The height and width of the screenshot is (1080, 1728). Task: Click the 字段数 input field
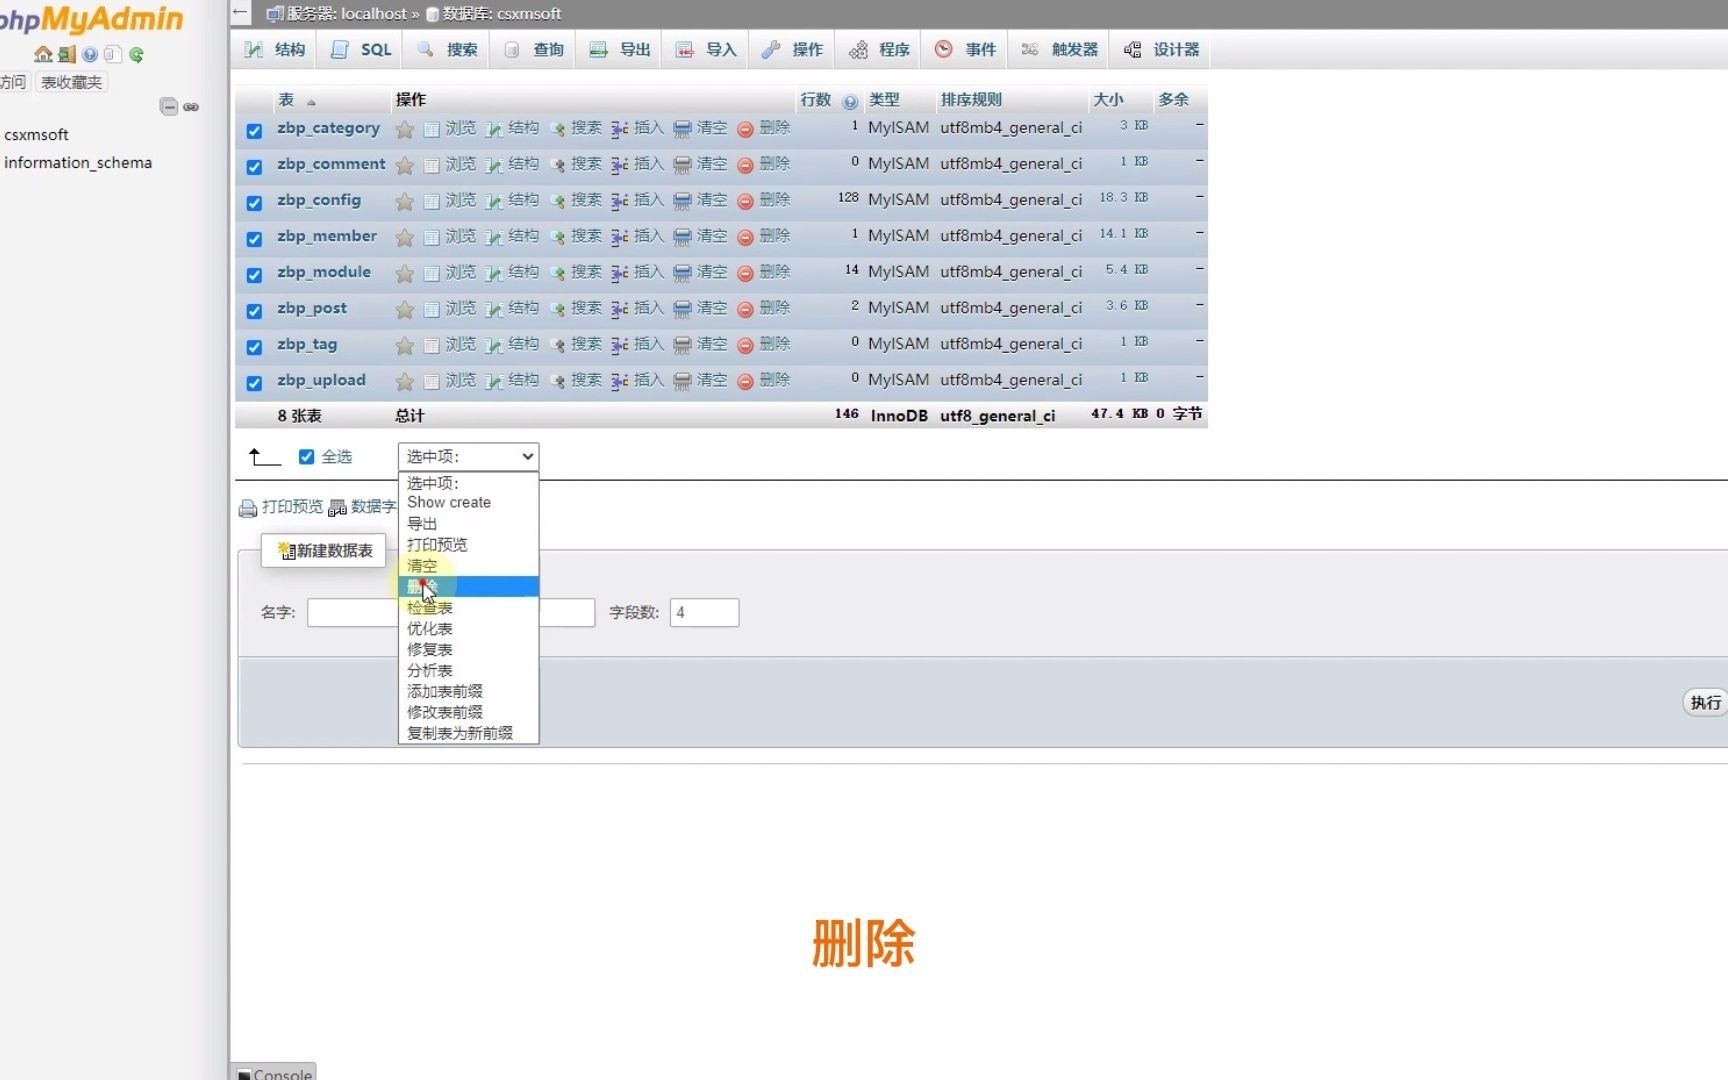tap(704, 613)
